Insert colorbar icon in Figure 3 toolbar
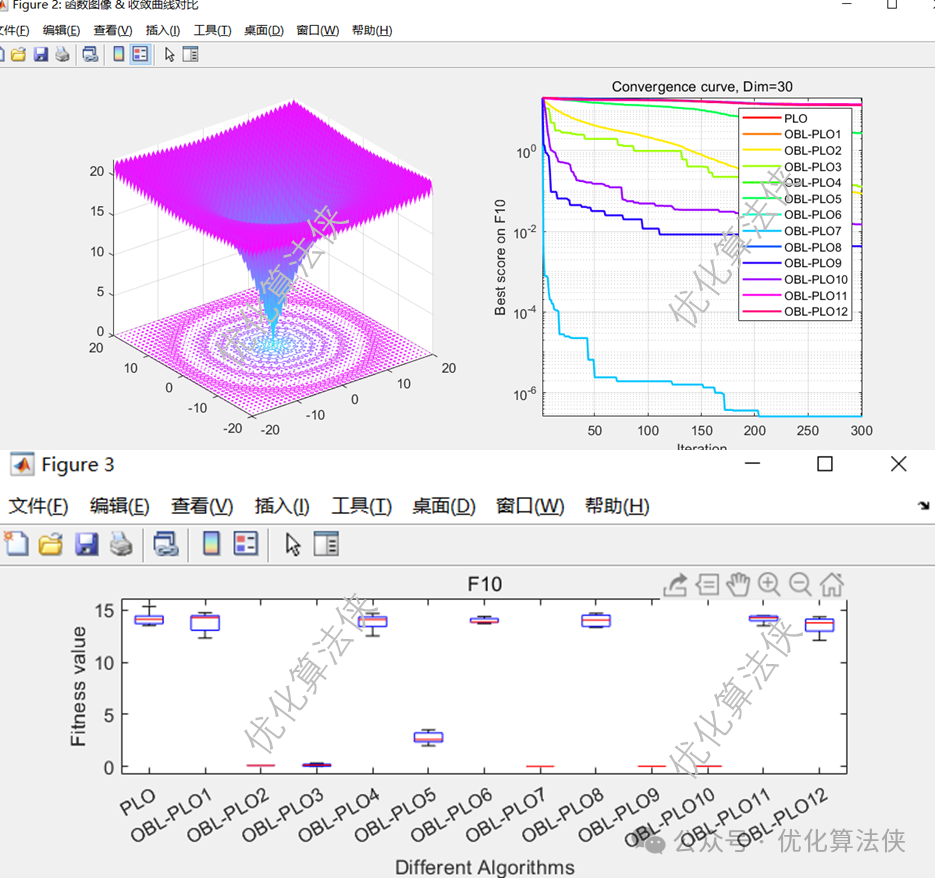Image resolution: width=935 pixels, height=878 pixels. click(211, 543)
